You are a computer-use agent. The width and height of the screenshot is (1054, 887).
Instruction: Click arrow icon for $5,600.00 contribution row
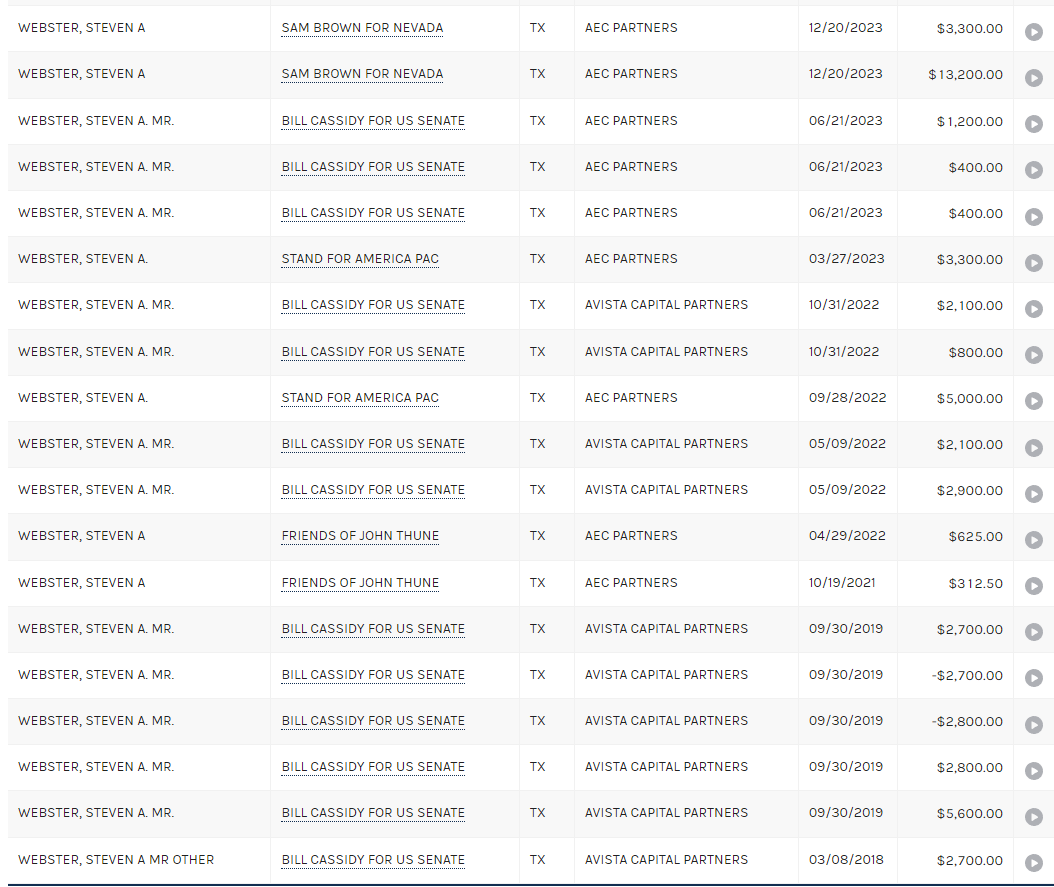1033,816
